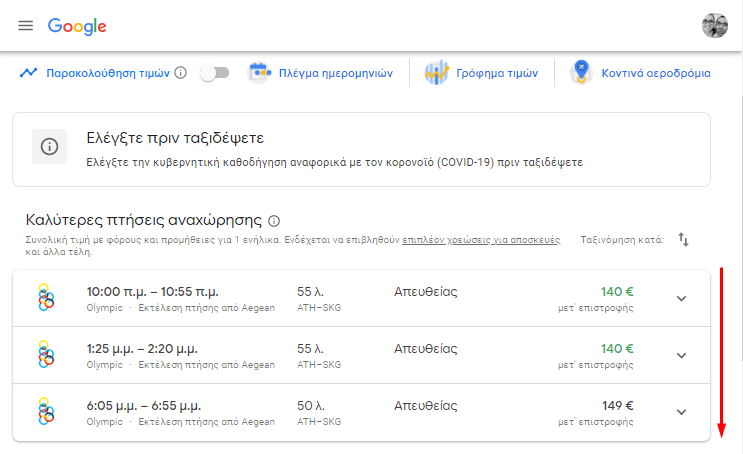This screenshot has height=454, width=743.
Task: Click the sort order arrows icon
Action: 684,240
